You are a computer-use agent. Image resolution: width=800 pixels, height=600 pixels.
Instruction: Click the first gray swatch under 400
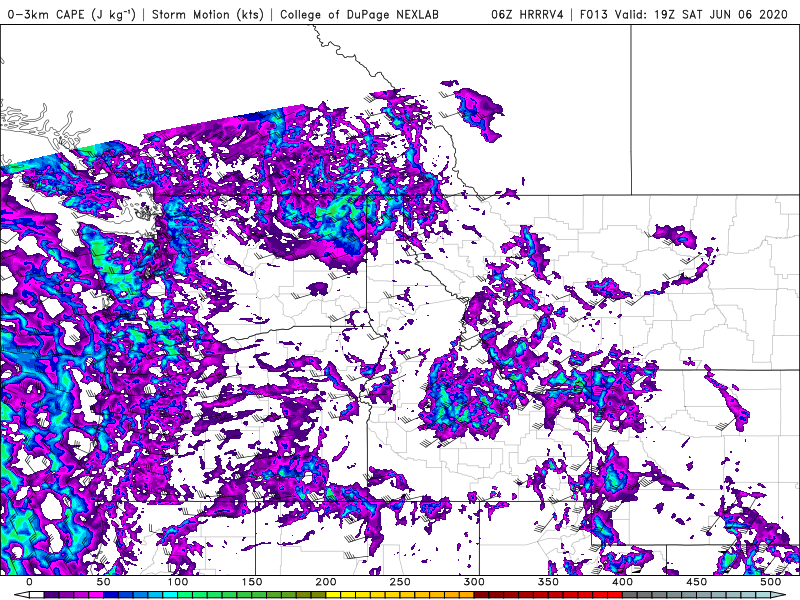(630, 595)
